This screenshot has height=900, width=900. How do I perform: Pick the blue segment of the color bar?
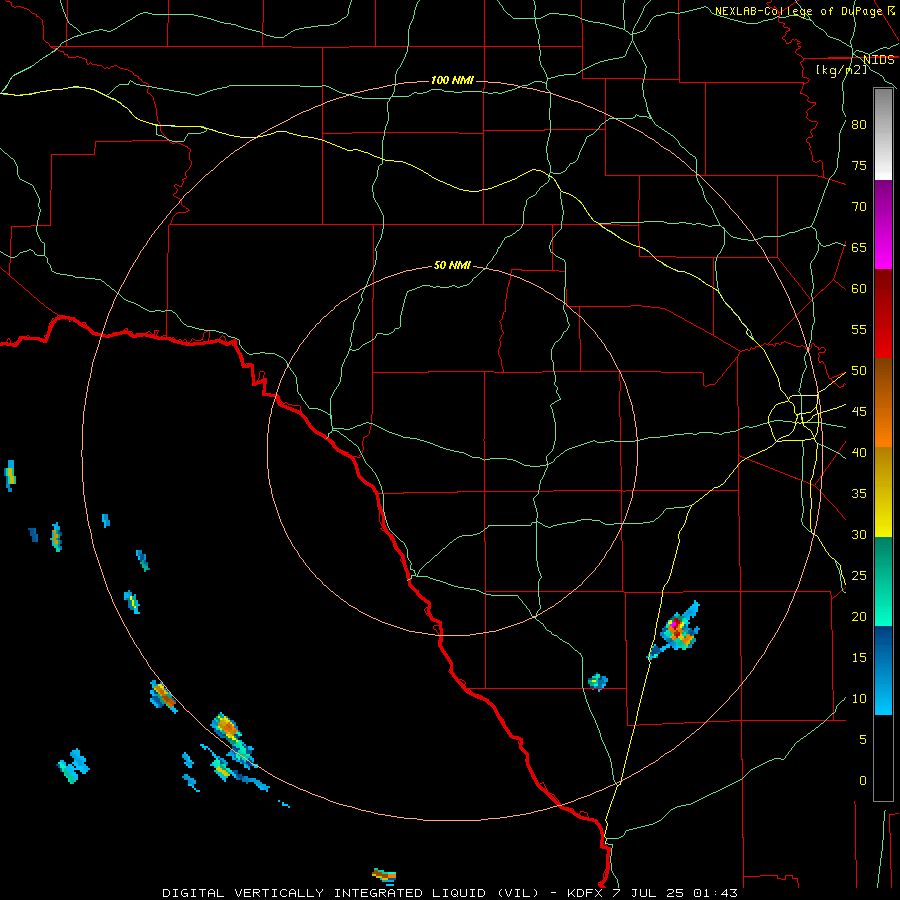tap(883, 670)
